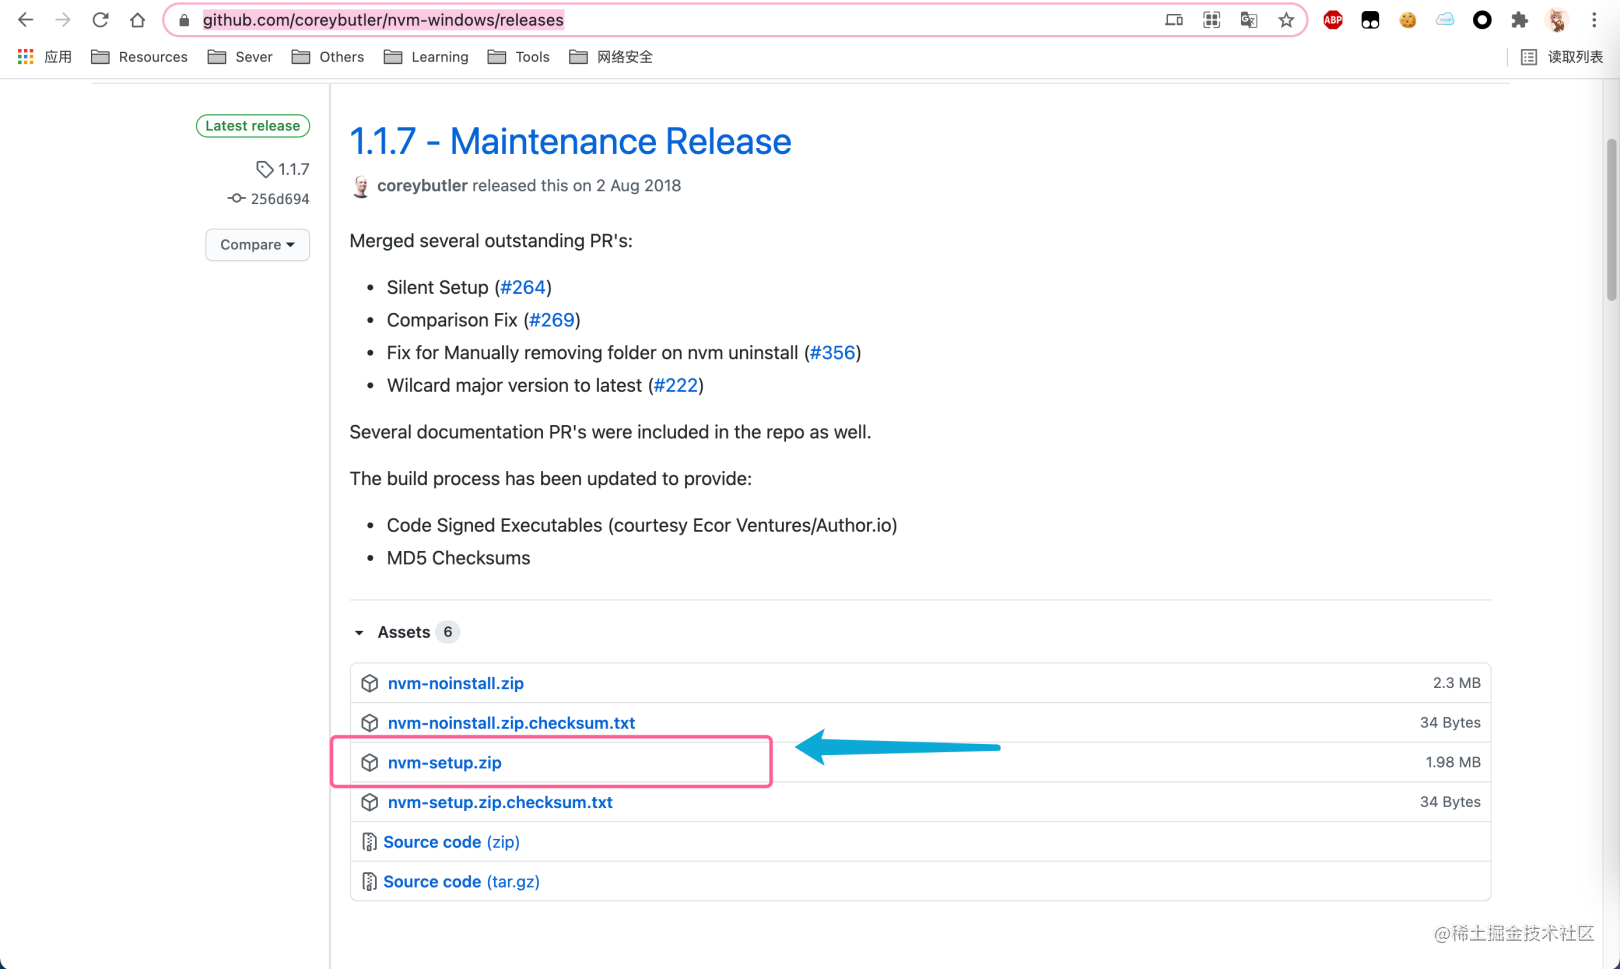Download Source code (zip)

tap(452, 842)
